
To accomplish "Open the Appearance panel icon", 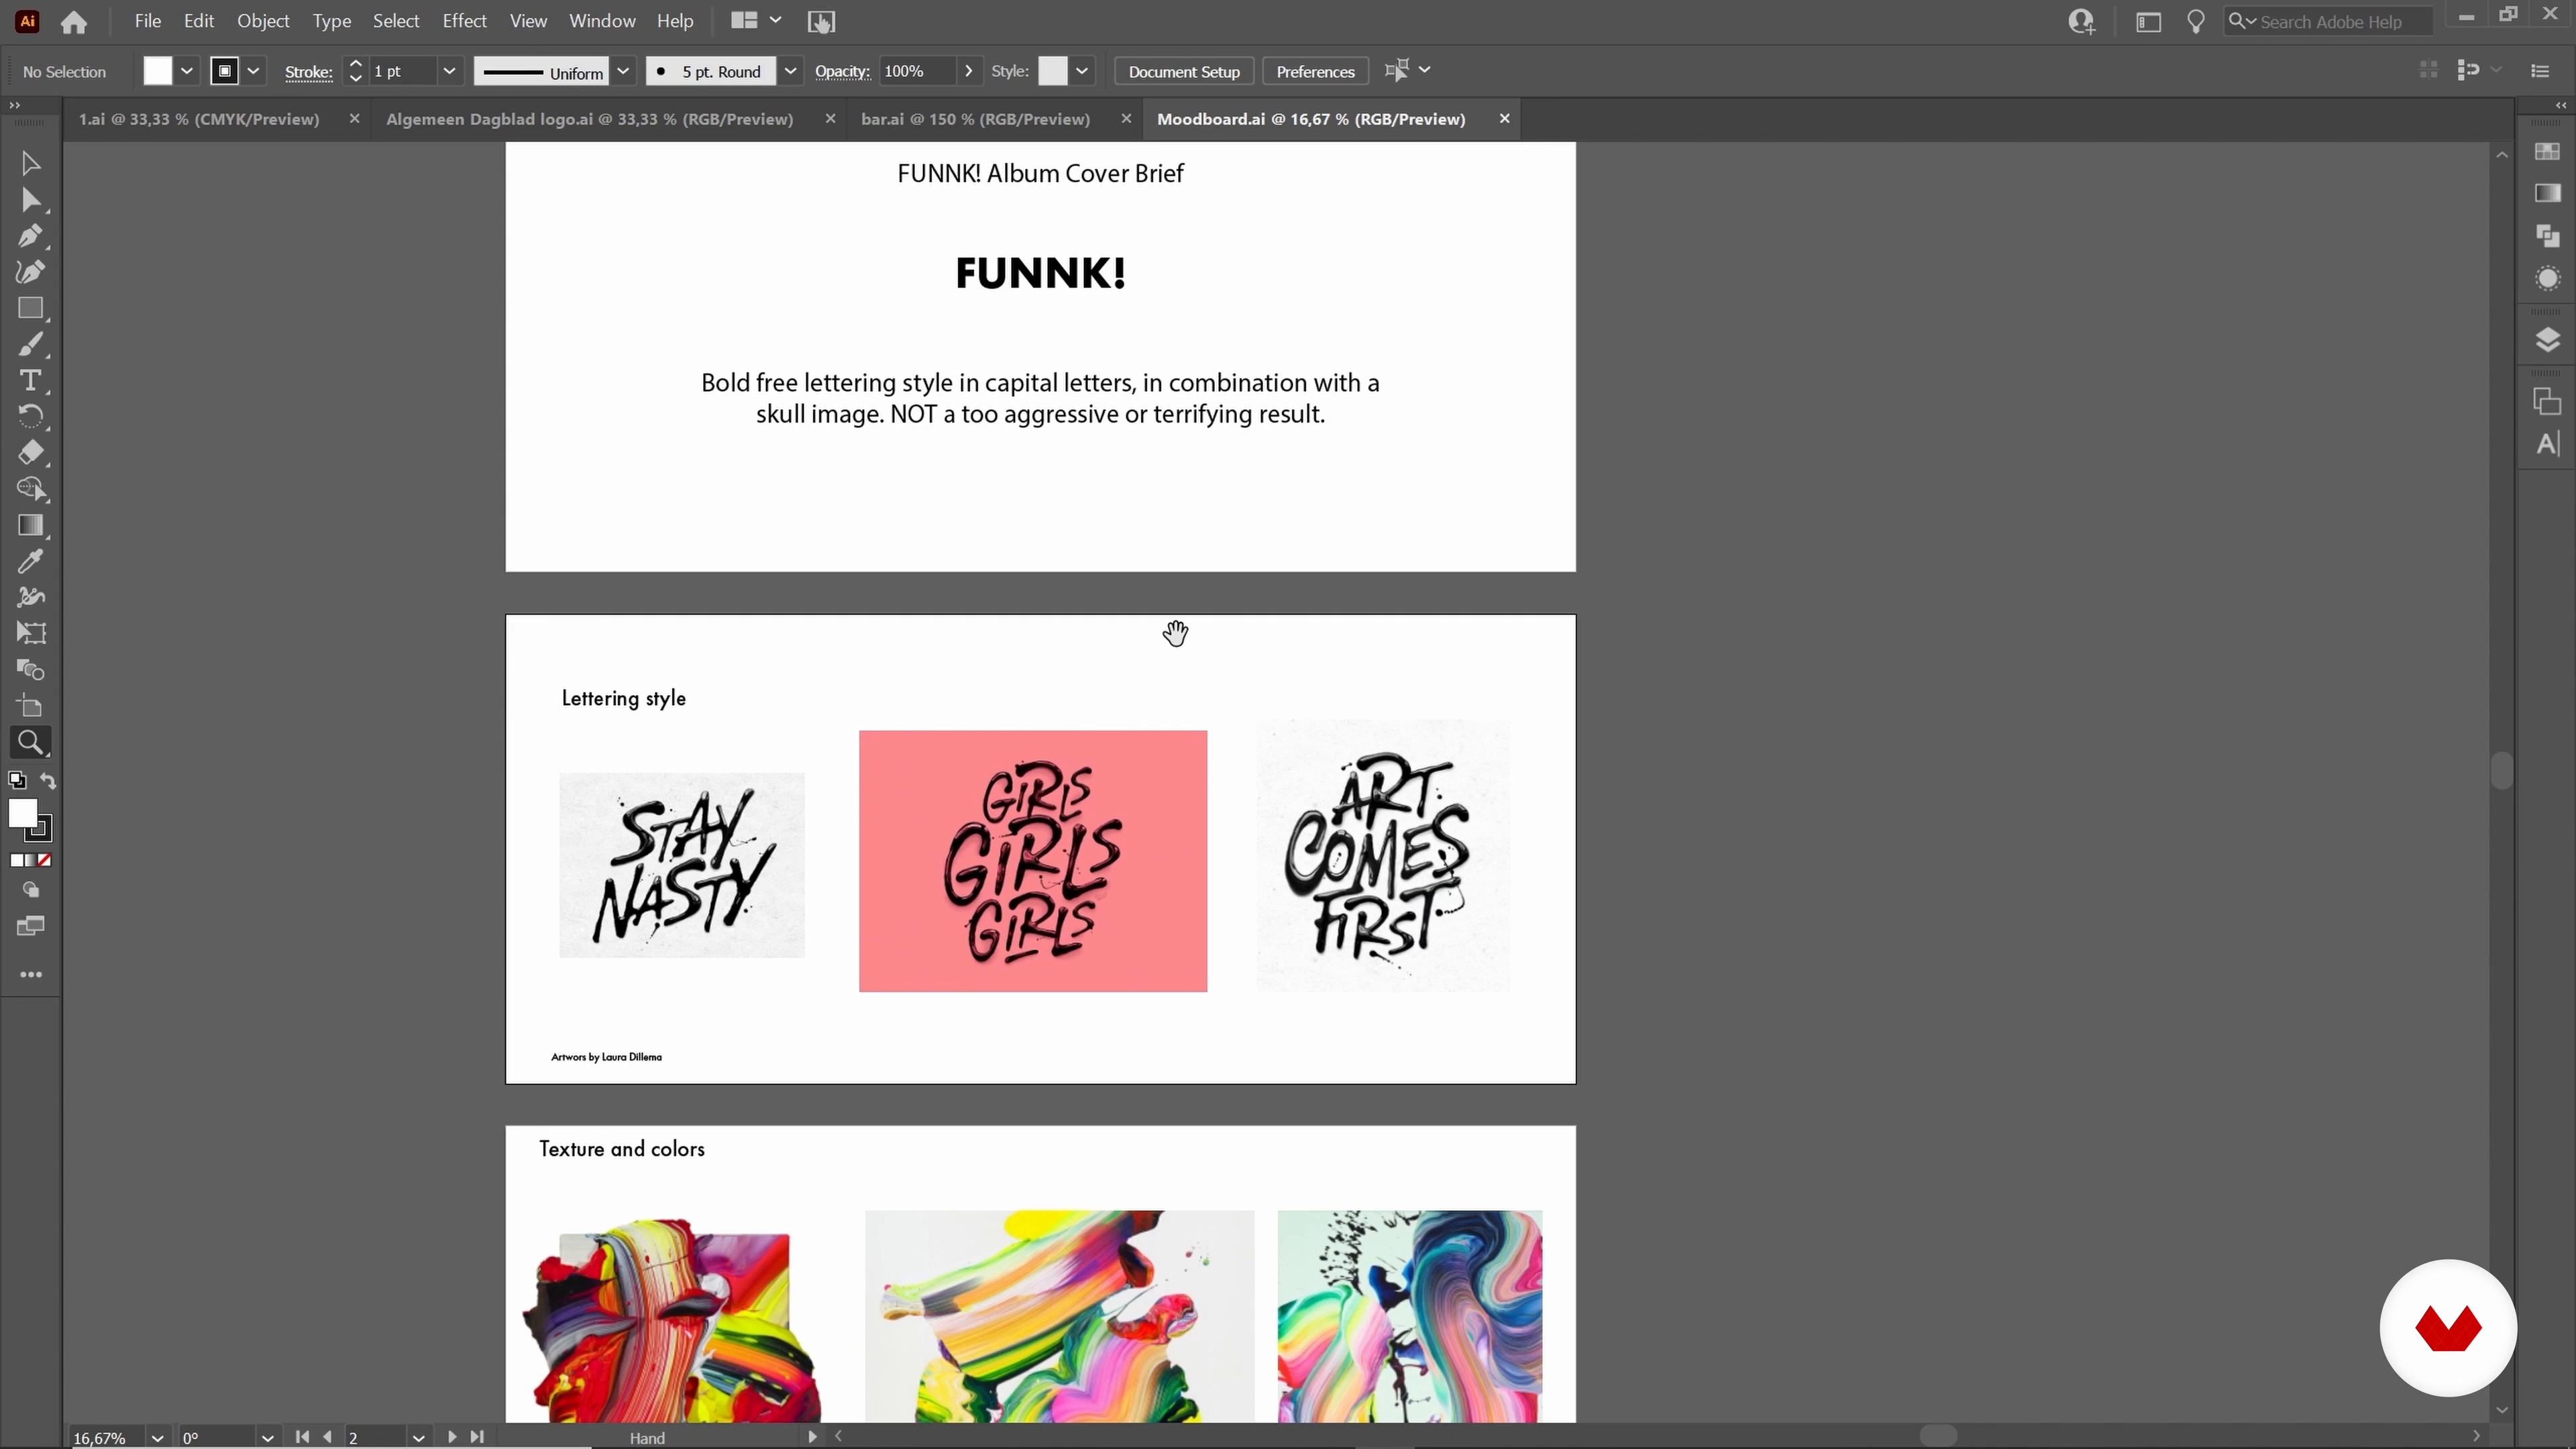I will (x=2547, y=279).
